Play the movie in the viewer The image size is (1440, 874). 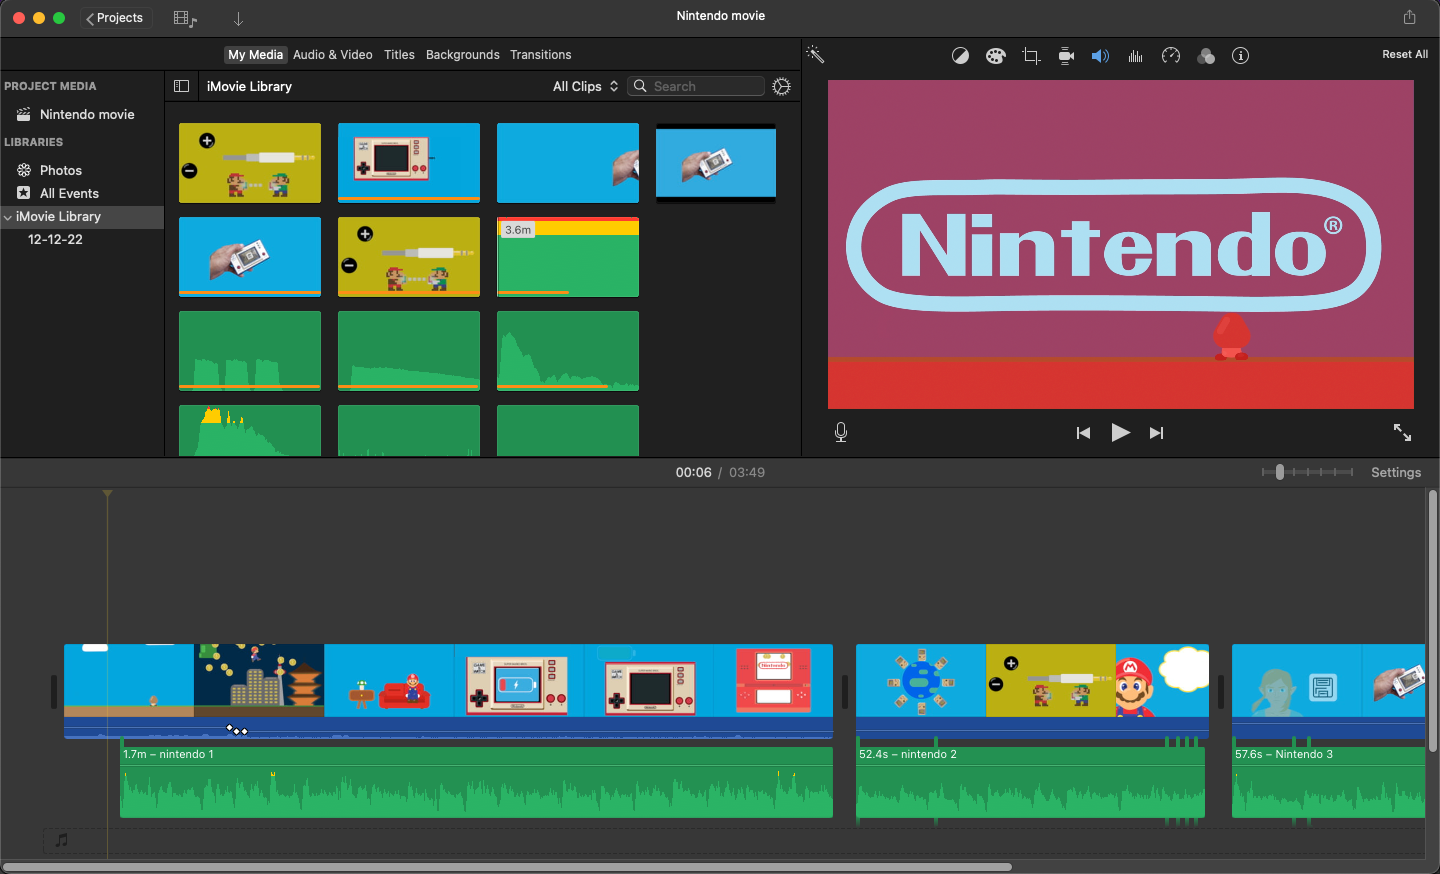click(1120, 432)
